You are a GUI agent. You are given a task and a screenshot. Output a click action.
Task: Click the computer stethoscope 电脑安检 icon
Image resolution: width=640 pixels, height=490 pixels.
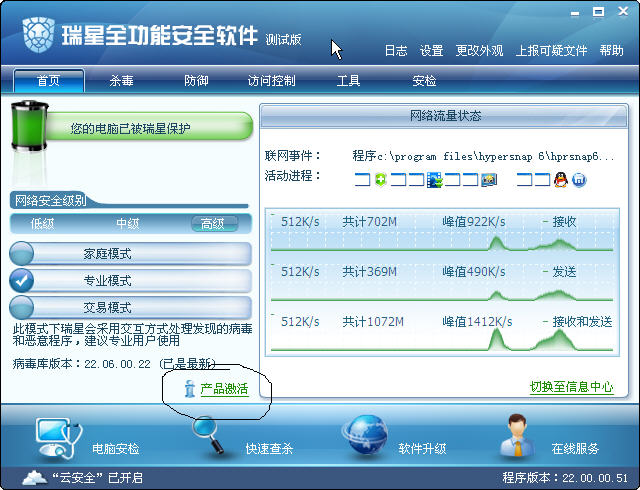coord(58,438)
